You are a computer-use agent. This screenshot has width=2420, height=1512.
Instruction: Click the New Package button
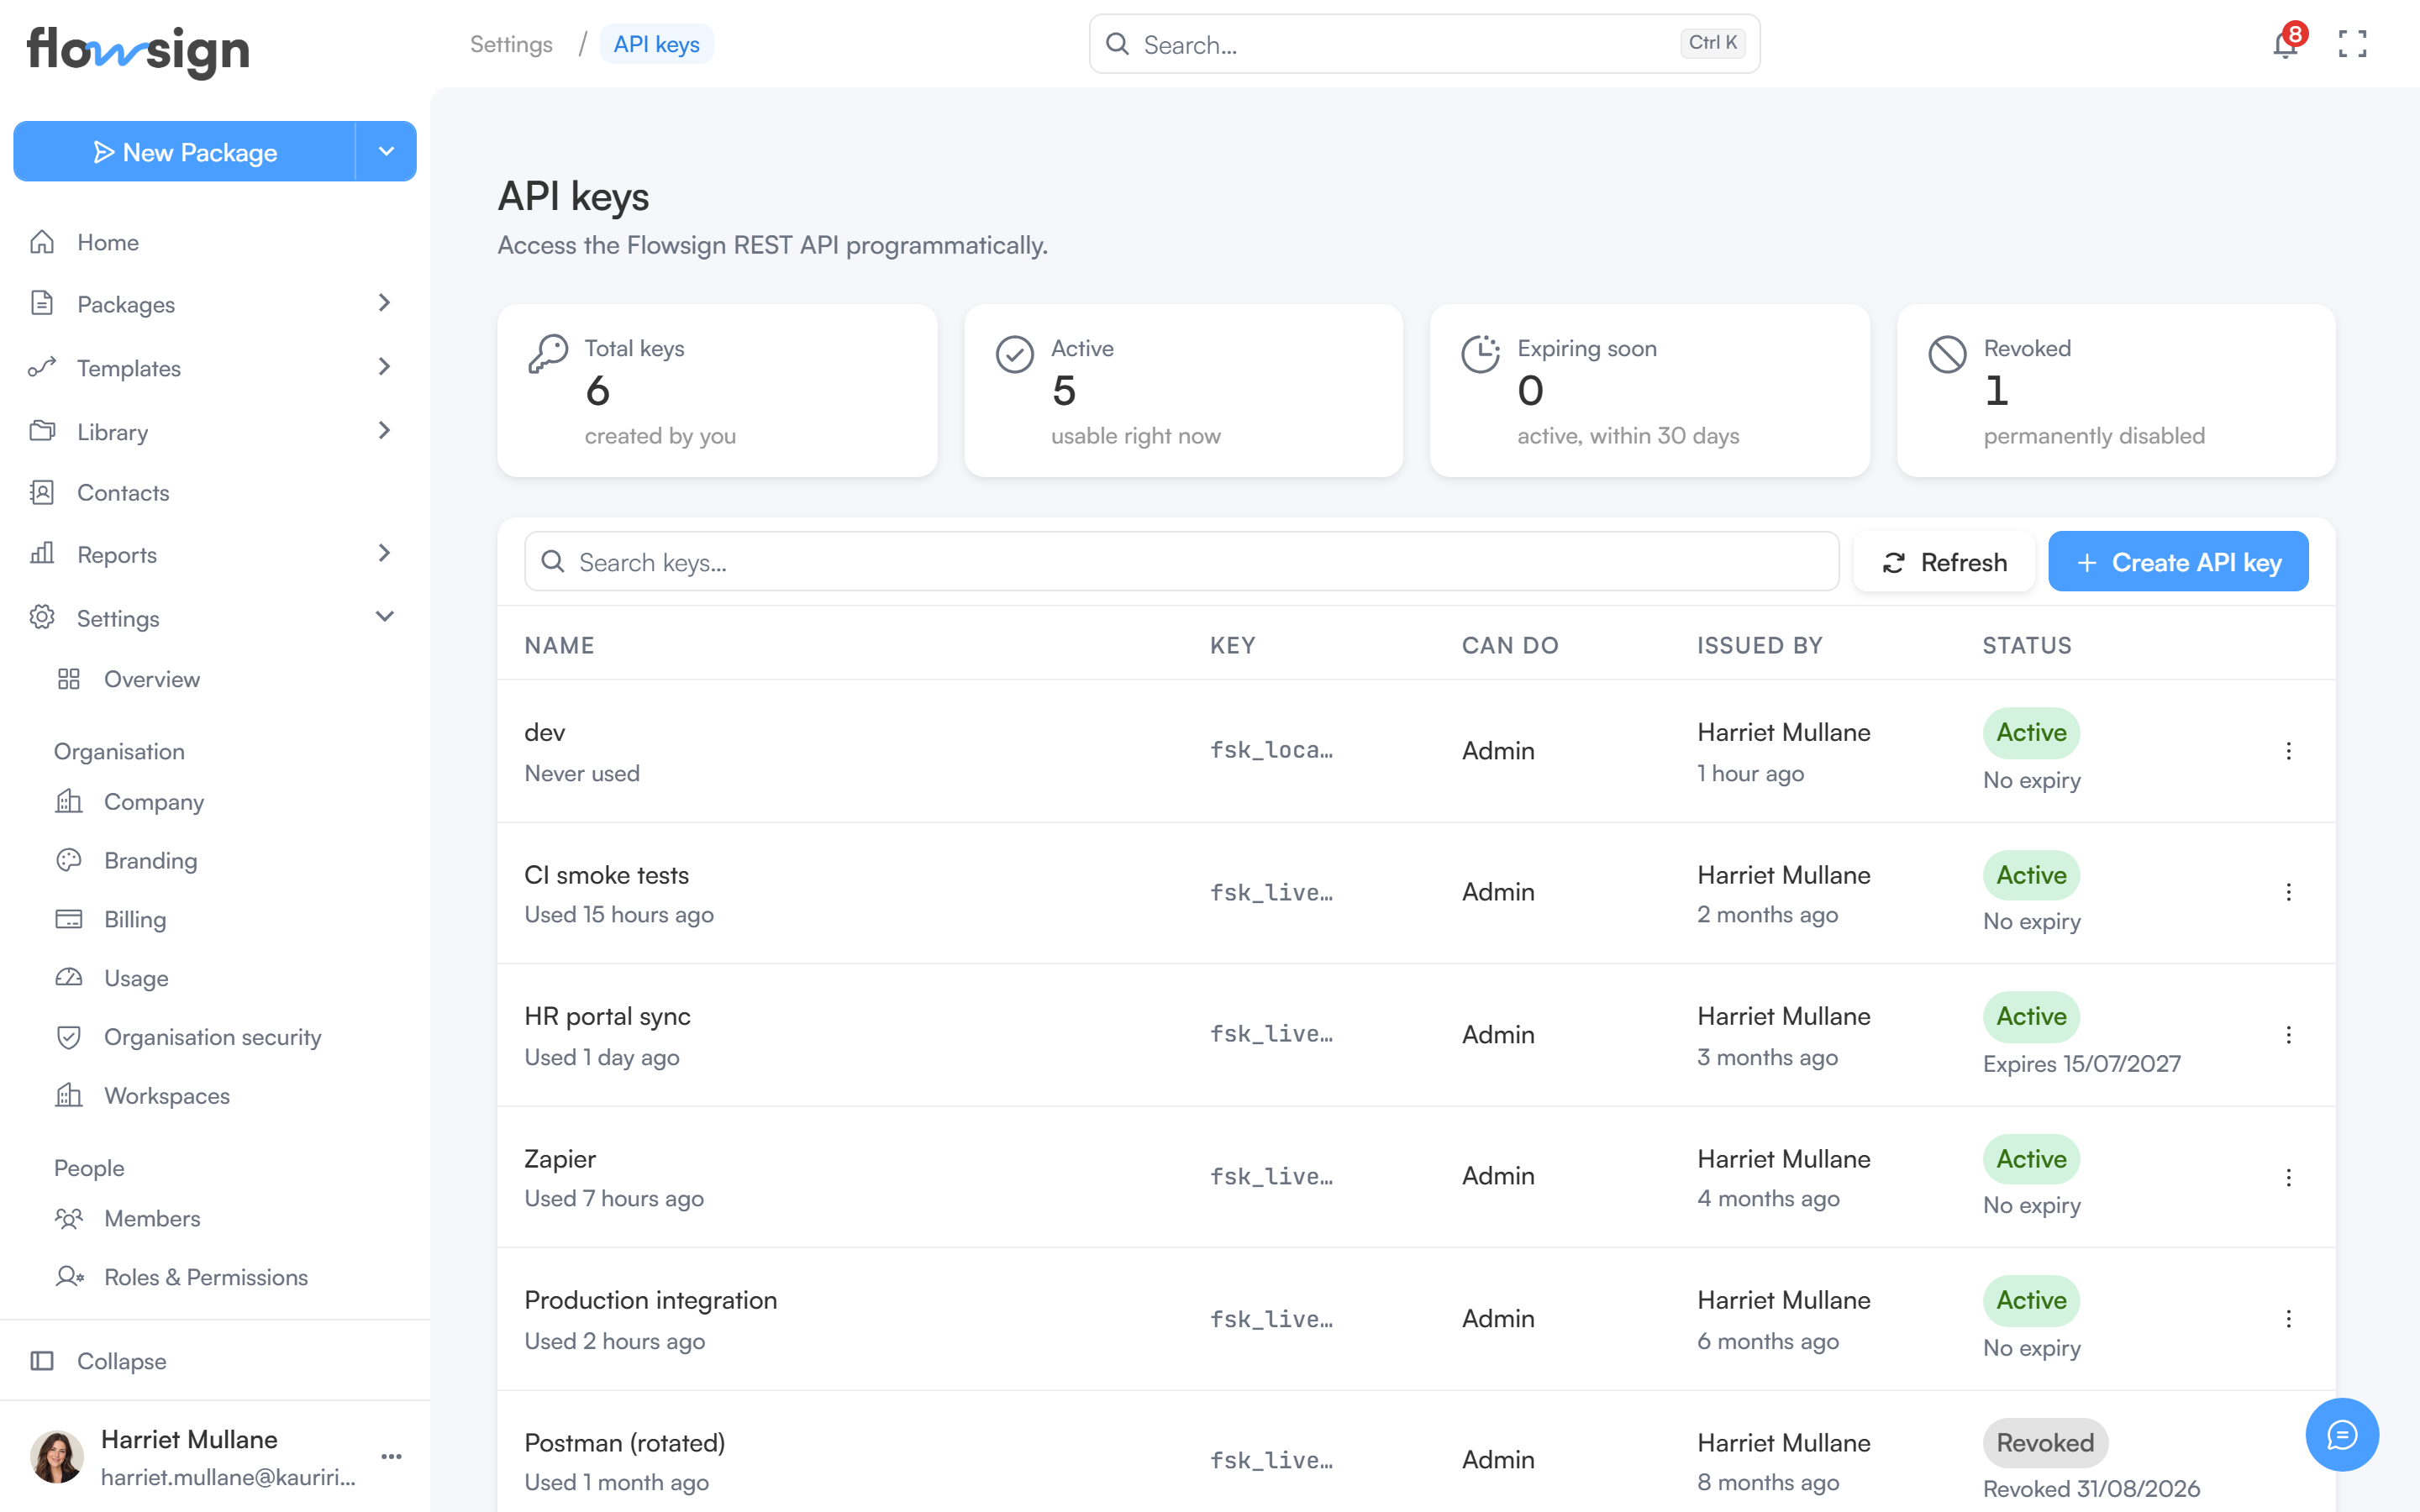click(x=185, y=152)
